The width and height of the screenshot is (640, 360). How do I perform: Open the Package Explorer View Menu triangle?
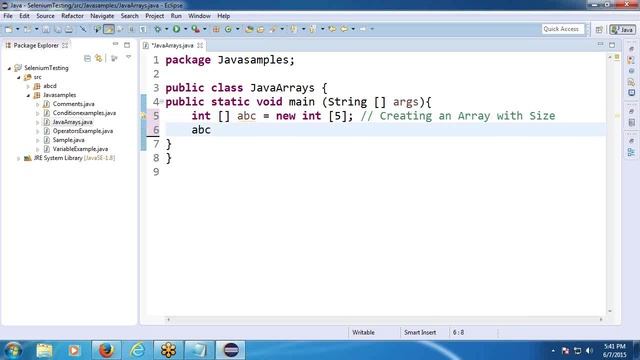(x=129, y=58)
